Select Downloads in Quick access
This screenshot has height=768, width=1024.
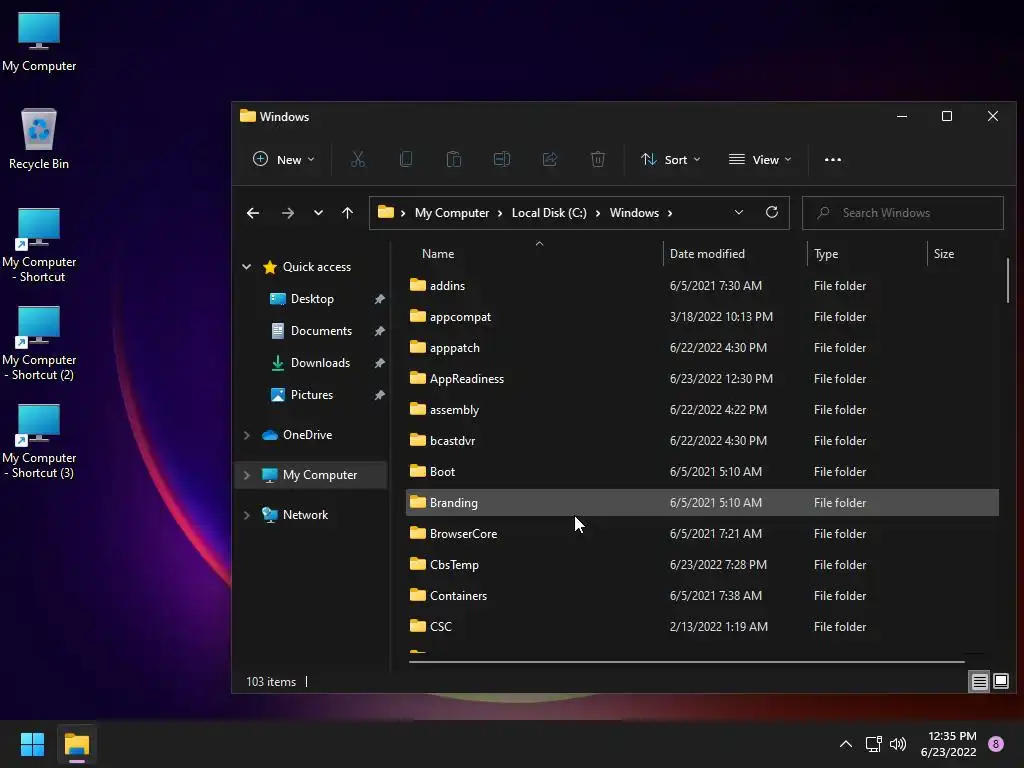click(x=320, y=363)
